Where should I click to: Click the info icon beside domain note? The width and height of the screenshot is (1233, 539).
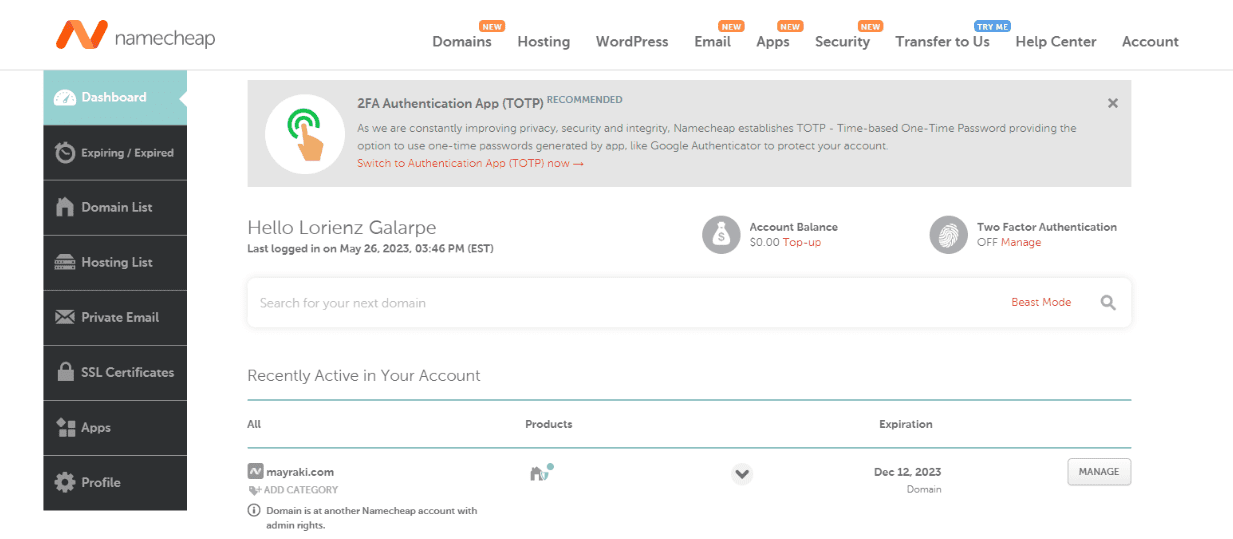click(254, 510)
